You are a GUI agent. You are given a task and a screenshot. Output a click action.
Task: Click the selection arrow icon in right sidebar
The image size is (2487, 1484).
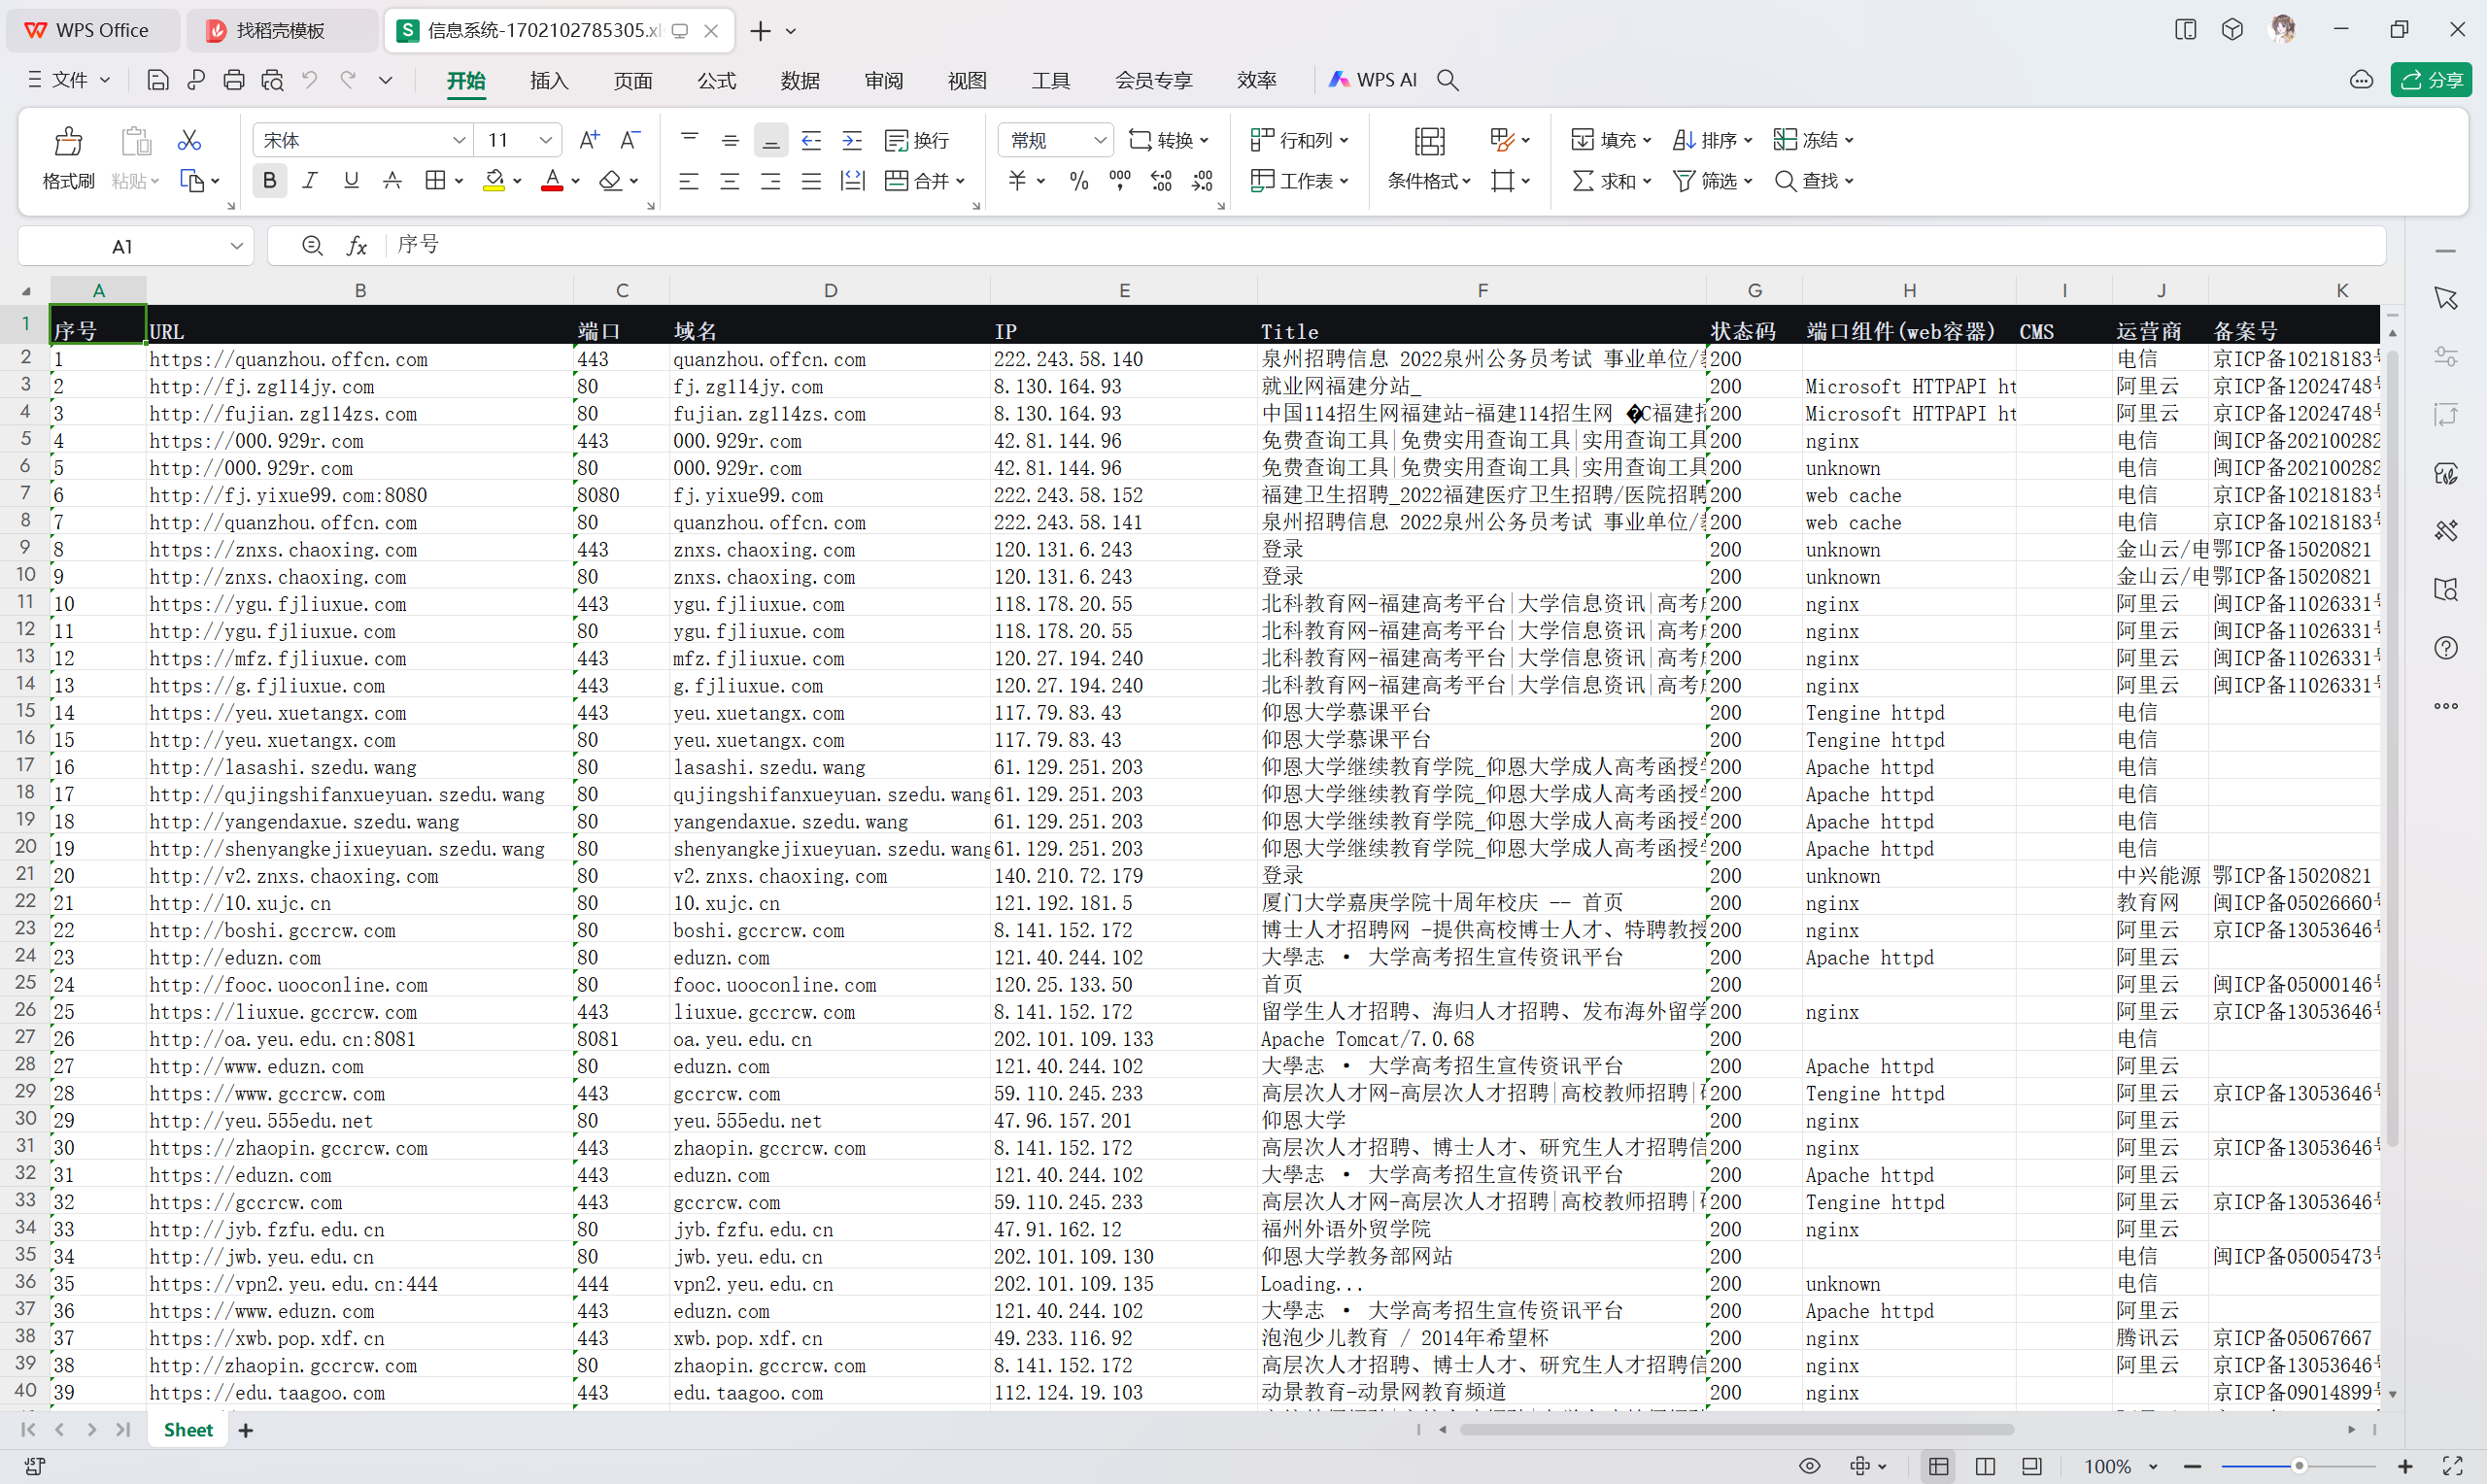pos(2446,298)
